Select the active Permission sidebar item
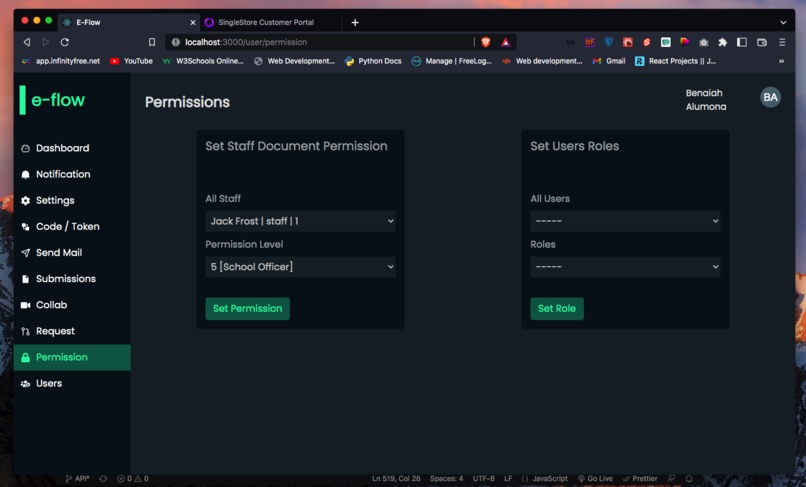The width and height of the screenshot is (806, 487). (x=72, y=357)
